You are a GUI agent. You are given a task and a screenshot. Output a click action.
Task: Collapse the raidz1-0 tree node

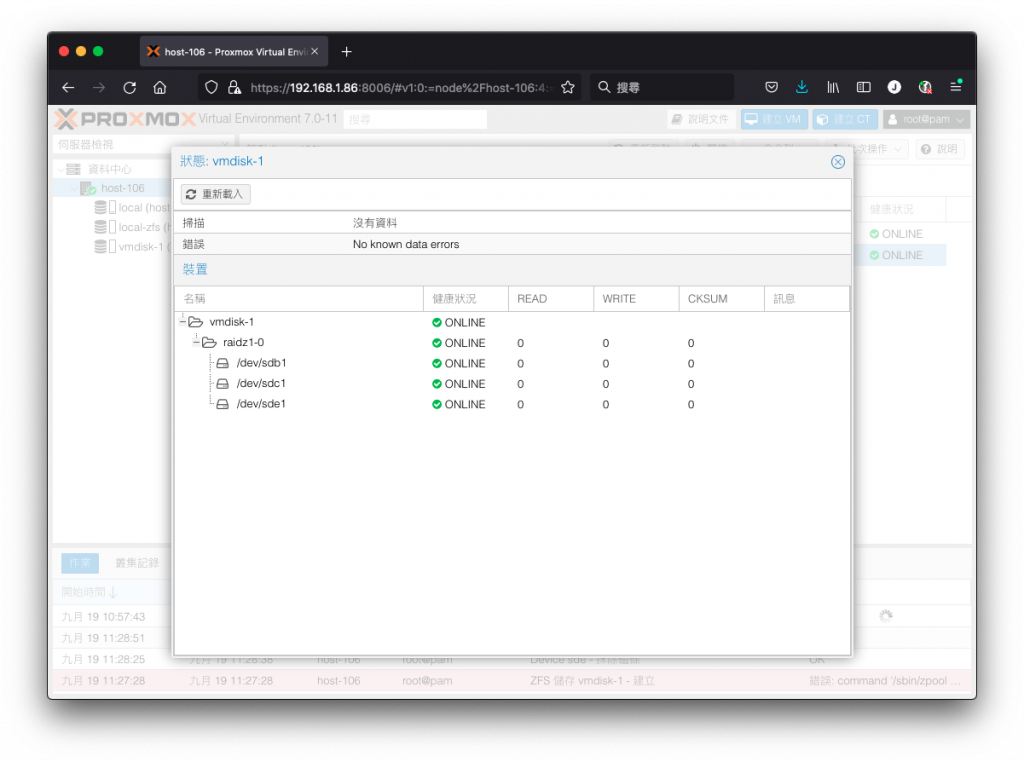(196, 341)
